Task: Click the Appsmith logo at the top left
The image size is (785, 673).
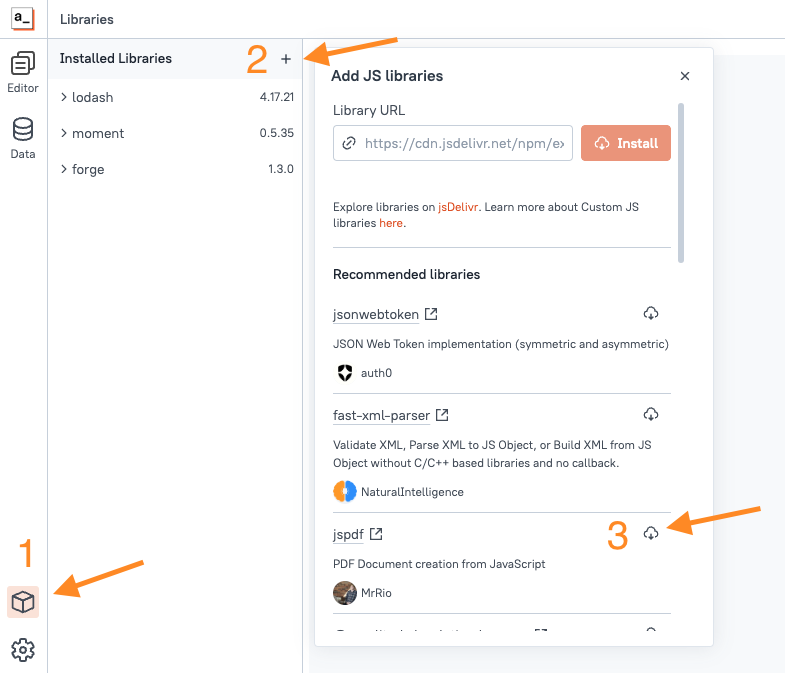Action: 23,19
